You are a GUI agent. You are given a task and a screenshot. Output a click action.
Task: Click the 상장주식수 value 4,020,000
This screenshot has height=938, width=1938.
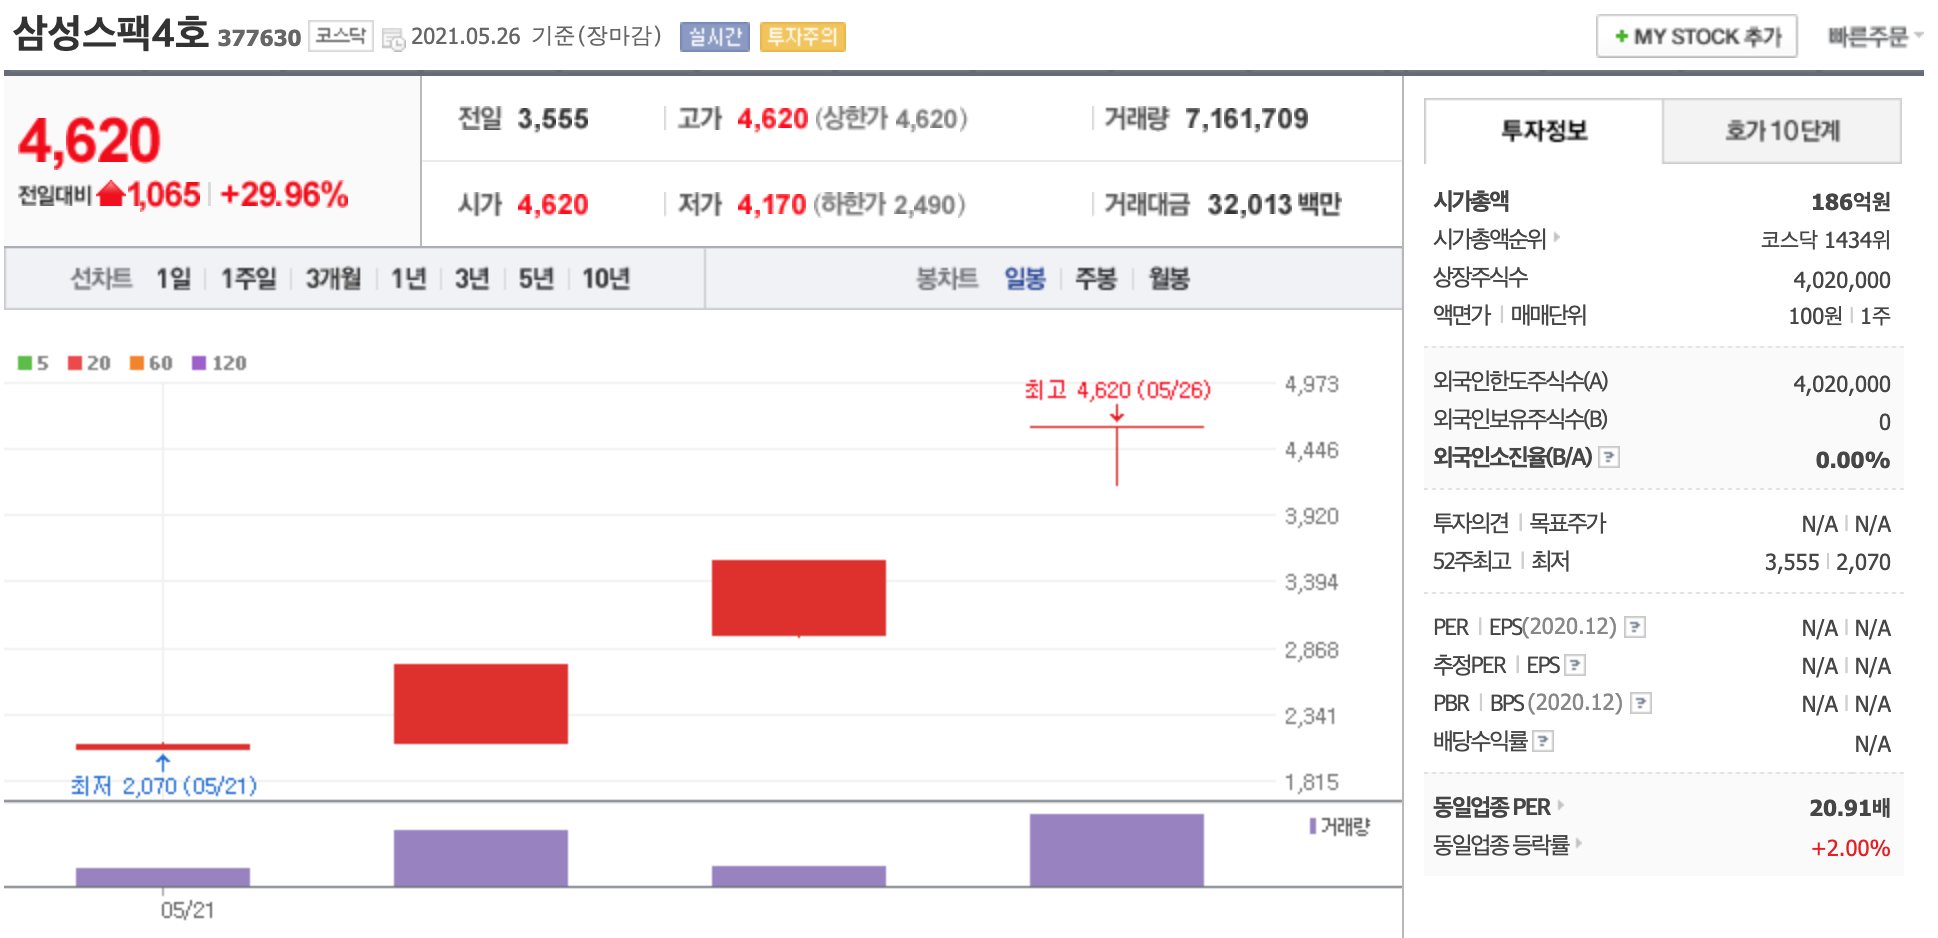pyautogui.click(x=1841, y=280)
